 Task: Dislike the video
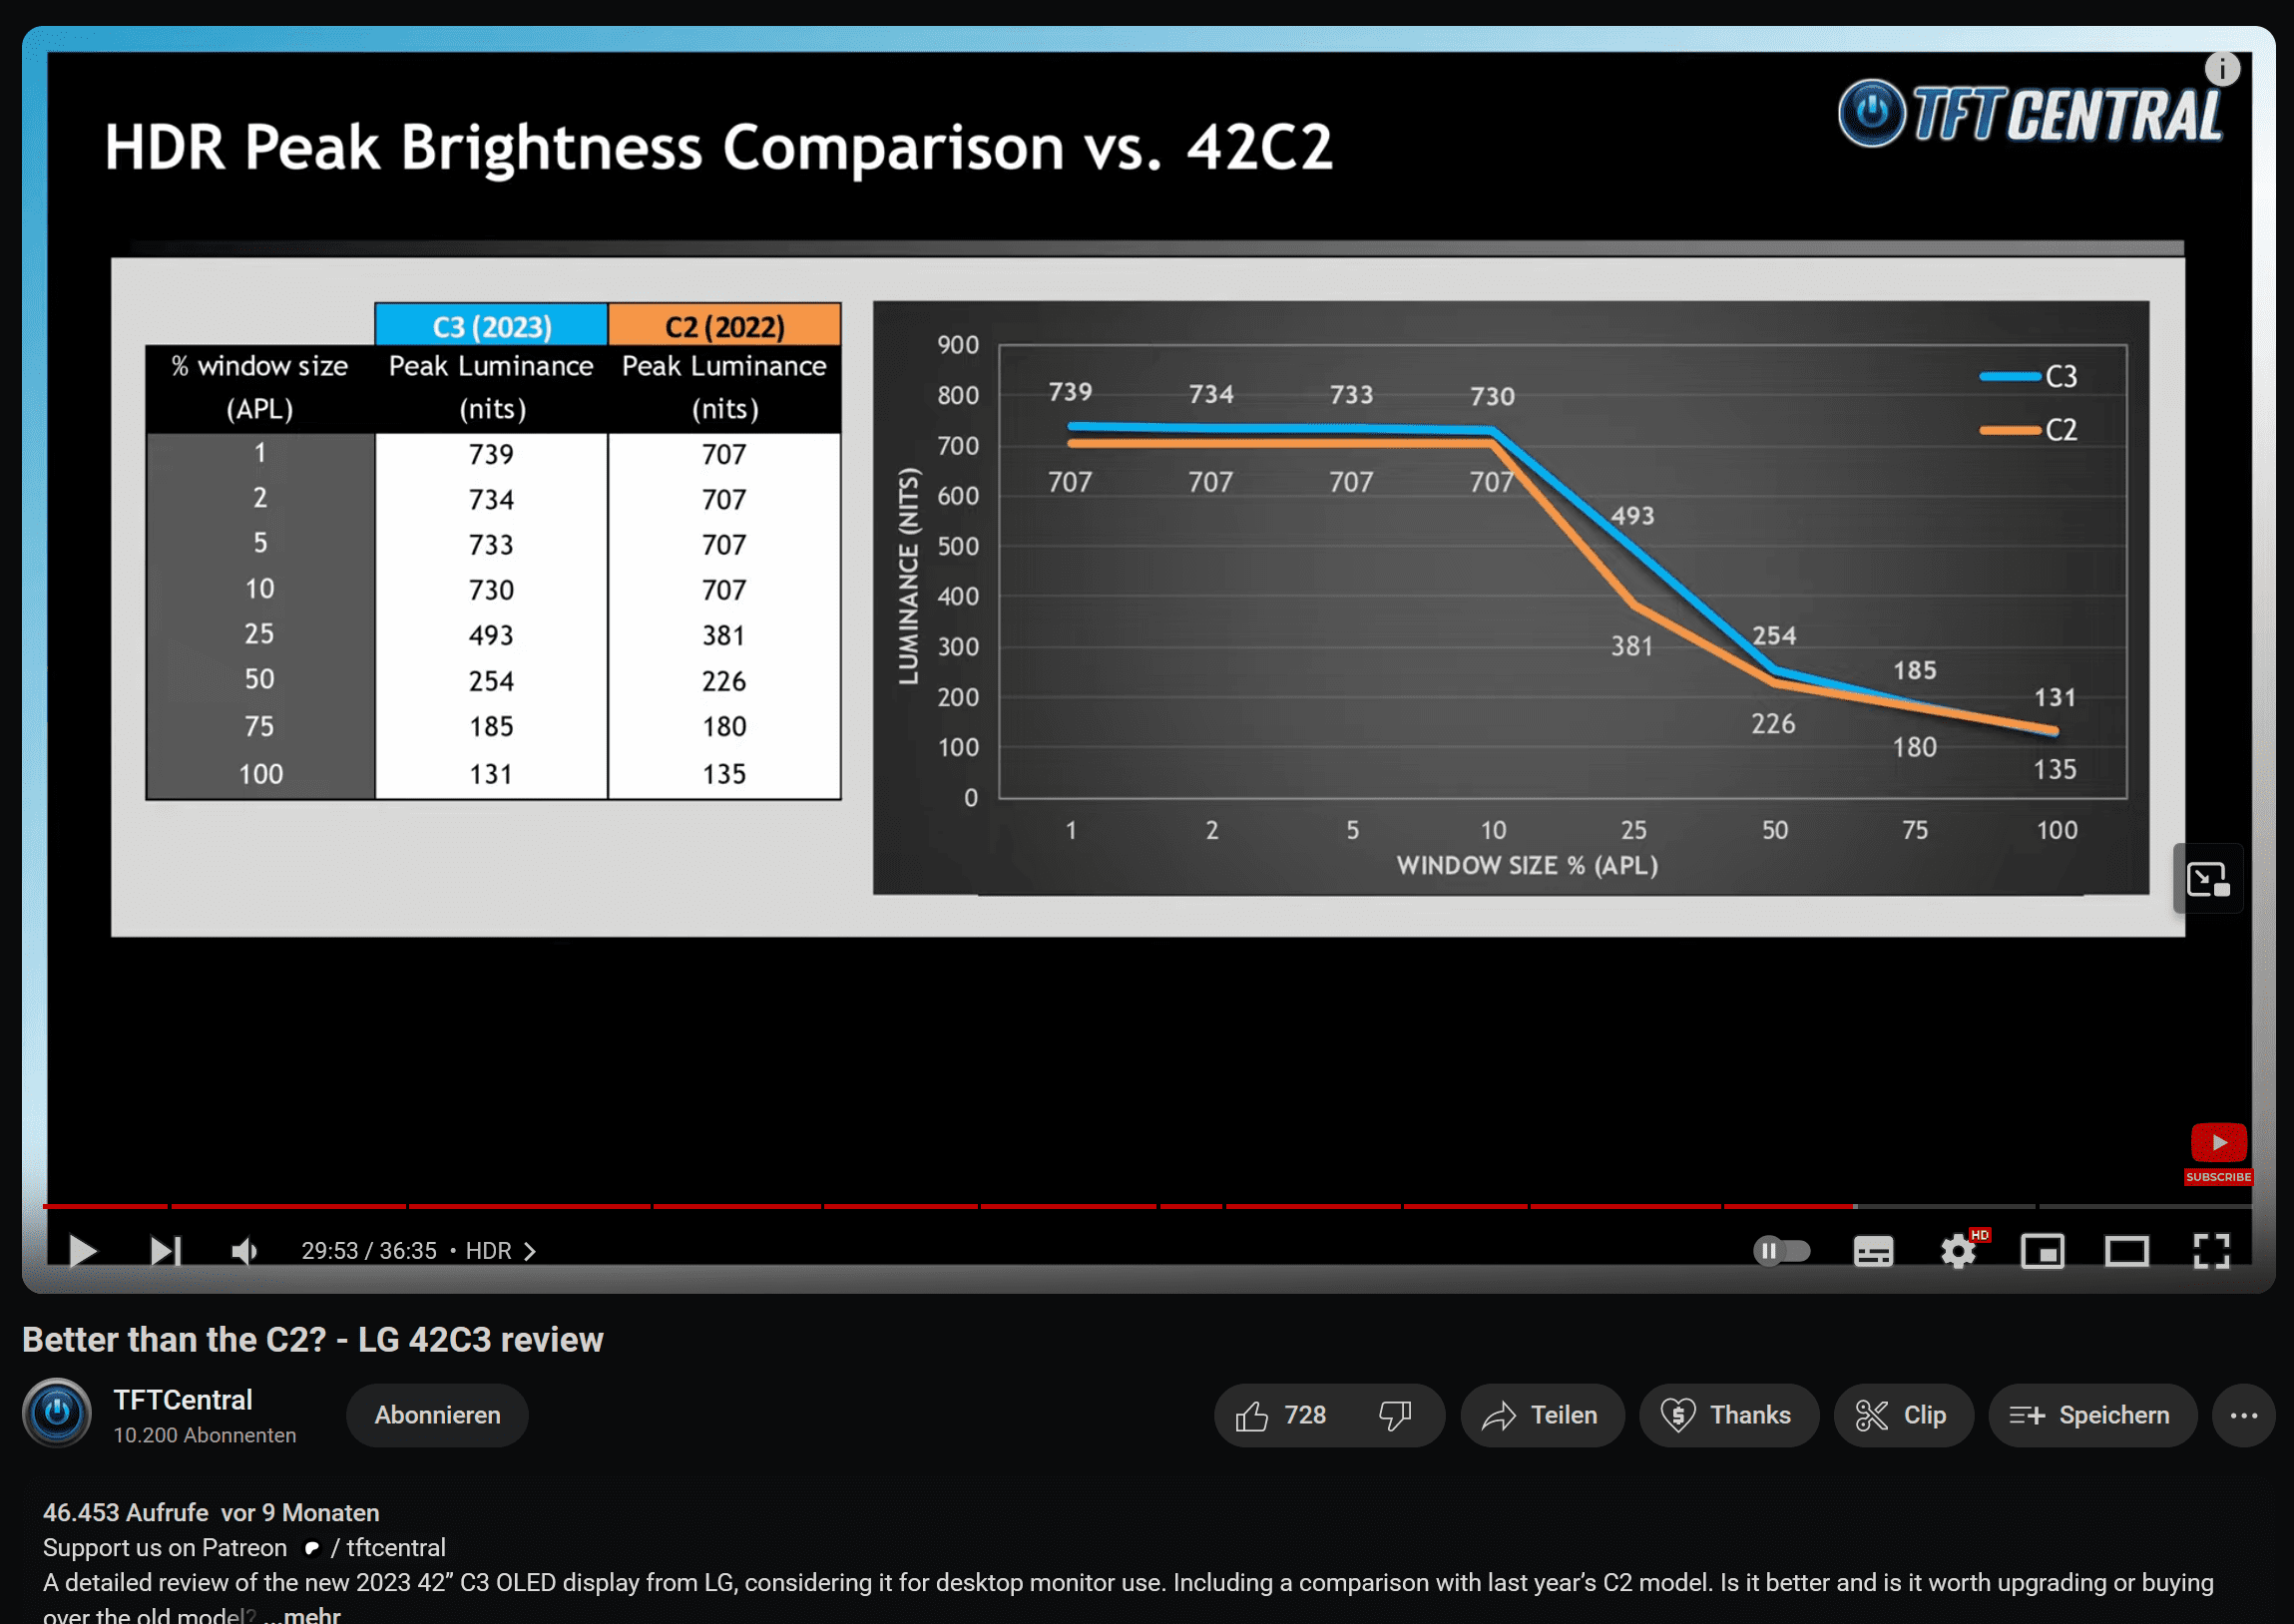[x=1394, y=1415]
